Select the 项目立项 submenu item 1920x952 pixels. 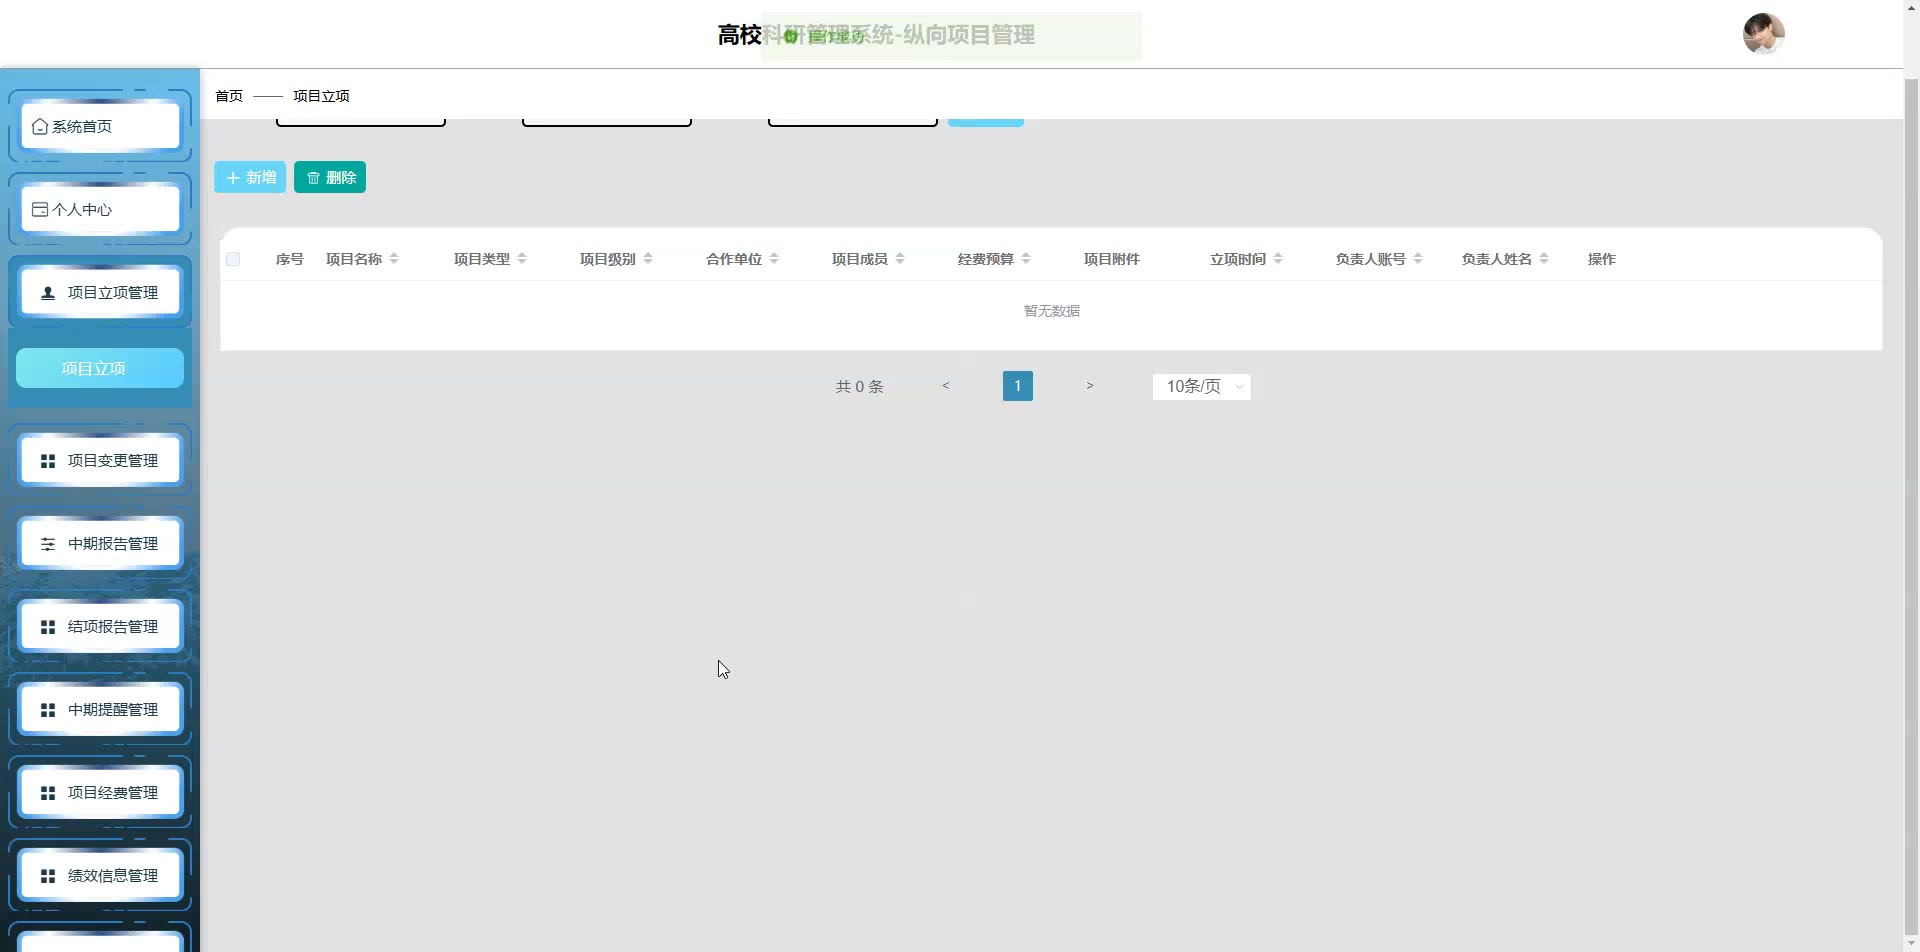click(100, 368)
